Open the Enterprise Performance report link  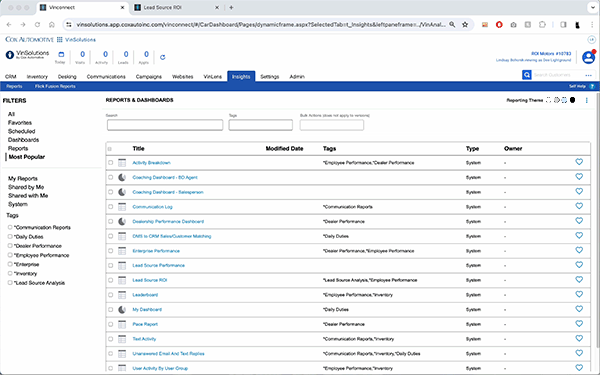[x=156, y=251]
